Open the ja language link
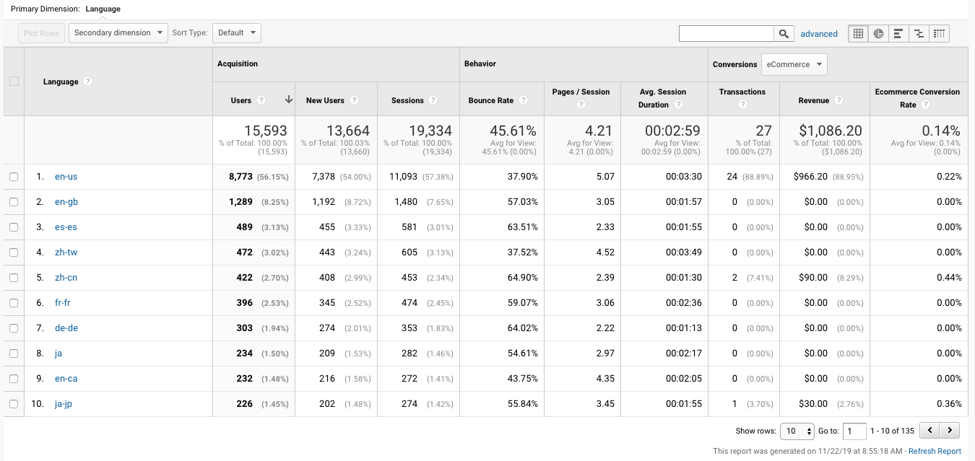The height and width of the screenshot is (461, 975). pyautogui.click(x=58, y=353)
